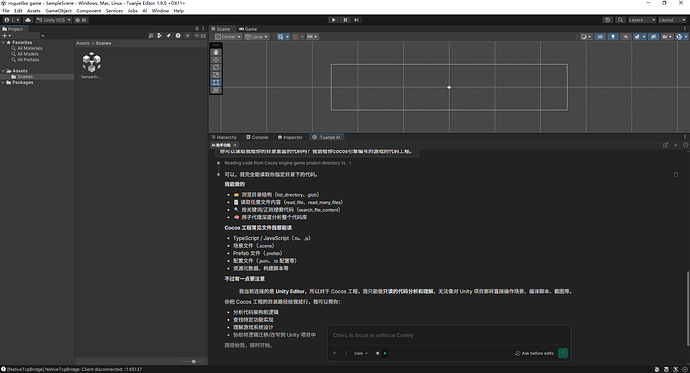Switch to the Hierarchy tab

224,137
